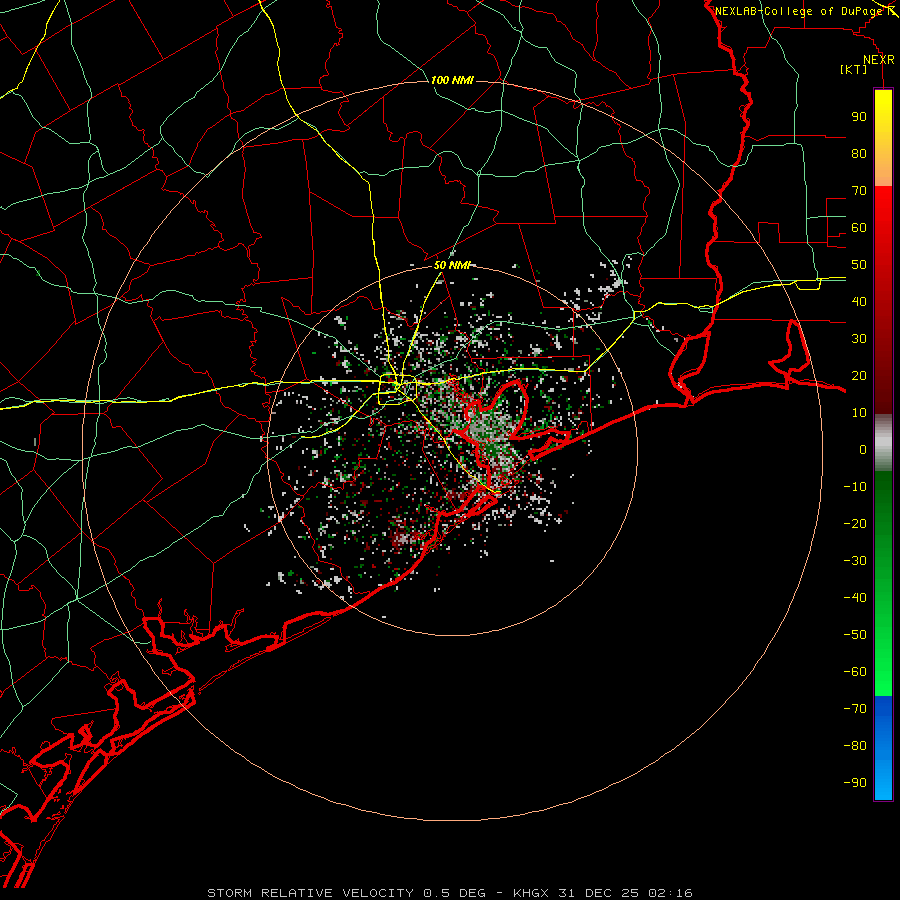
Task: Select the "0" value on the velocity scale
Action: (x=863, y=449)
